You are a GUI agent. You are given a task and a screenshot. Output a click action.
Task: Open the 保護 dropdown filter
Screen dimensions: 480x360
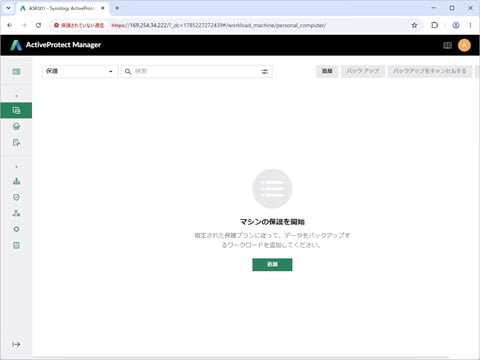click(x=80, y=71)
